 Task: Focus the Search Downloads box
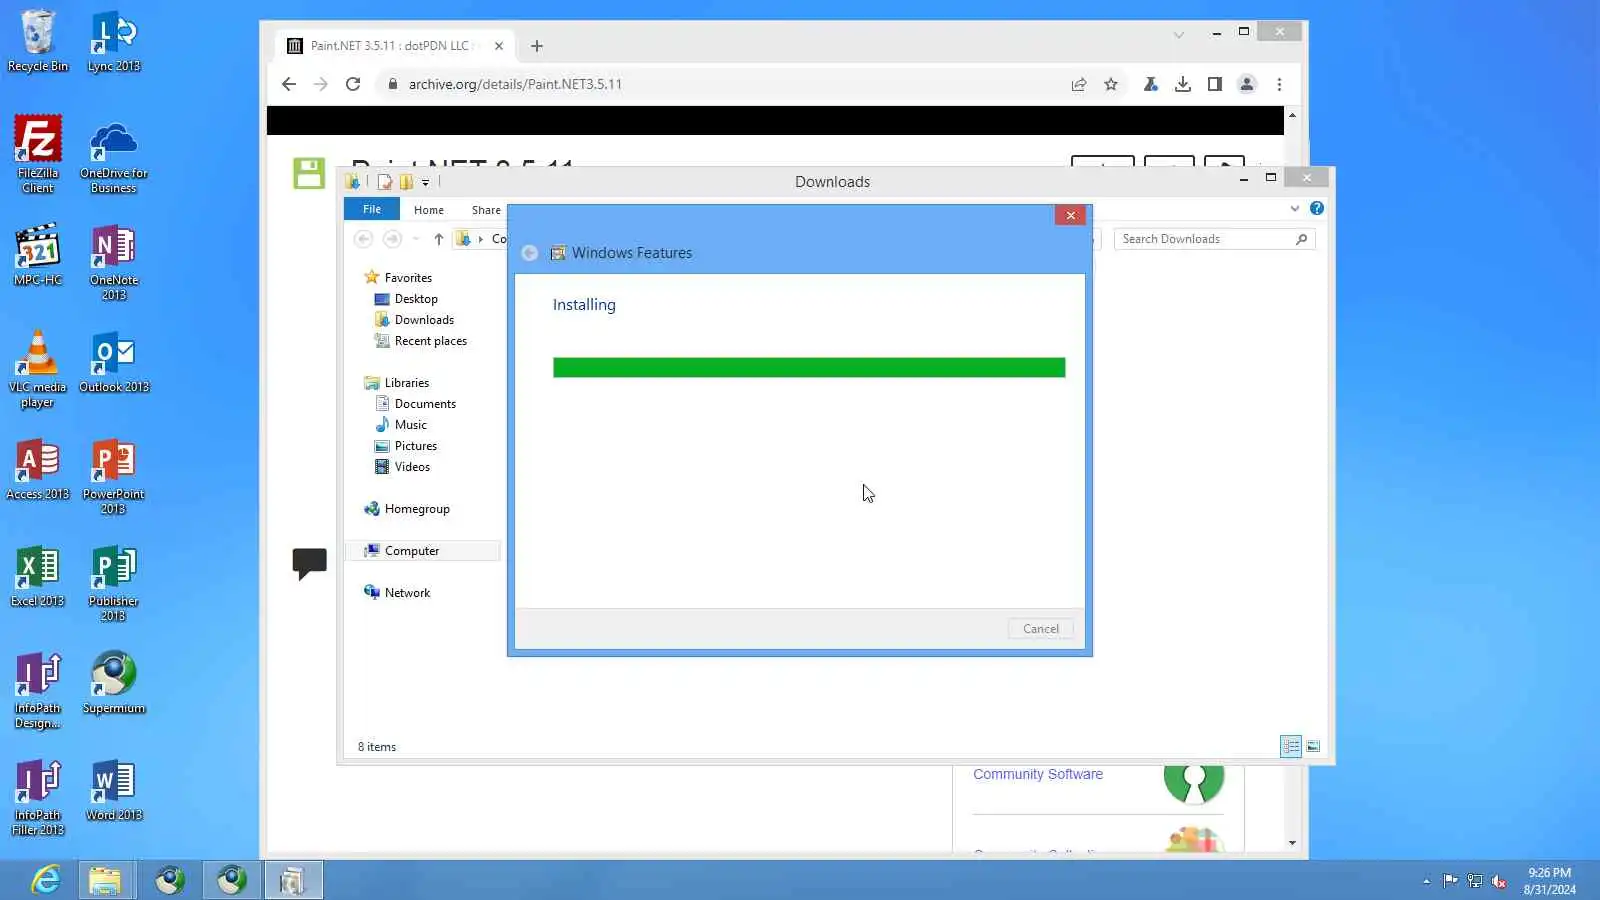pyautogui.click(x=1214, y=239)
